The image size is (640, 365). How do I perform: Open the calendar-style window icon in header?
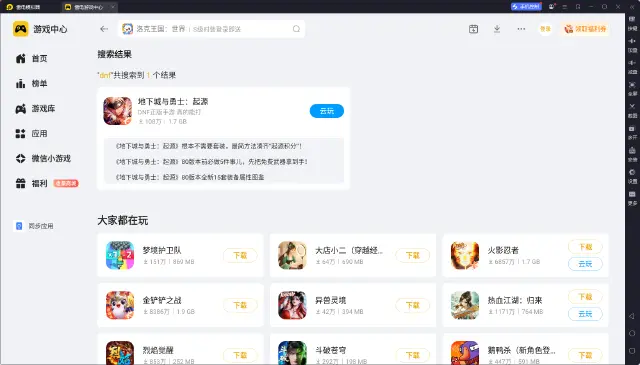tap(473, 29)
